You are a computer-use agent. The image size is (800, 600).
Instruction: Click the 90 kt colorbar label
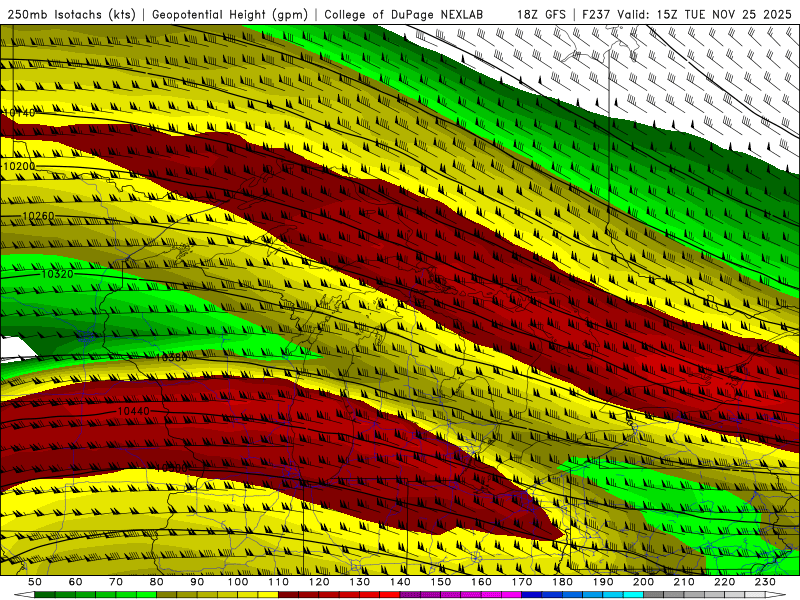[197, 582]
